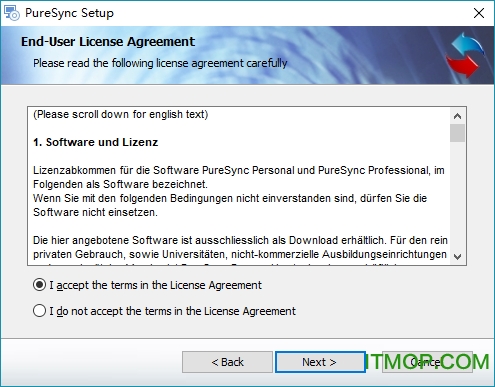Go to the previous step with Back
The image size is (495, 387).
coord(227,362)
